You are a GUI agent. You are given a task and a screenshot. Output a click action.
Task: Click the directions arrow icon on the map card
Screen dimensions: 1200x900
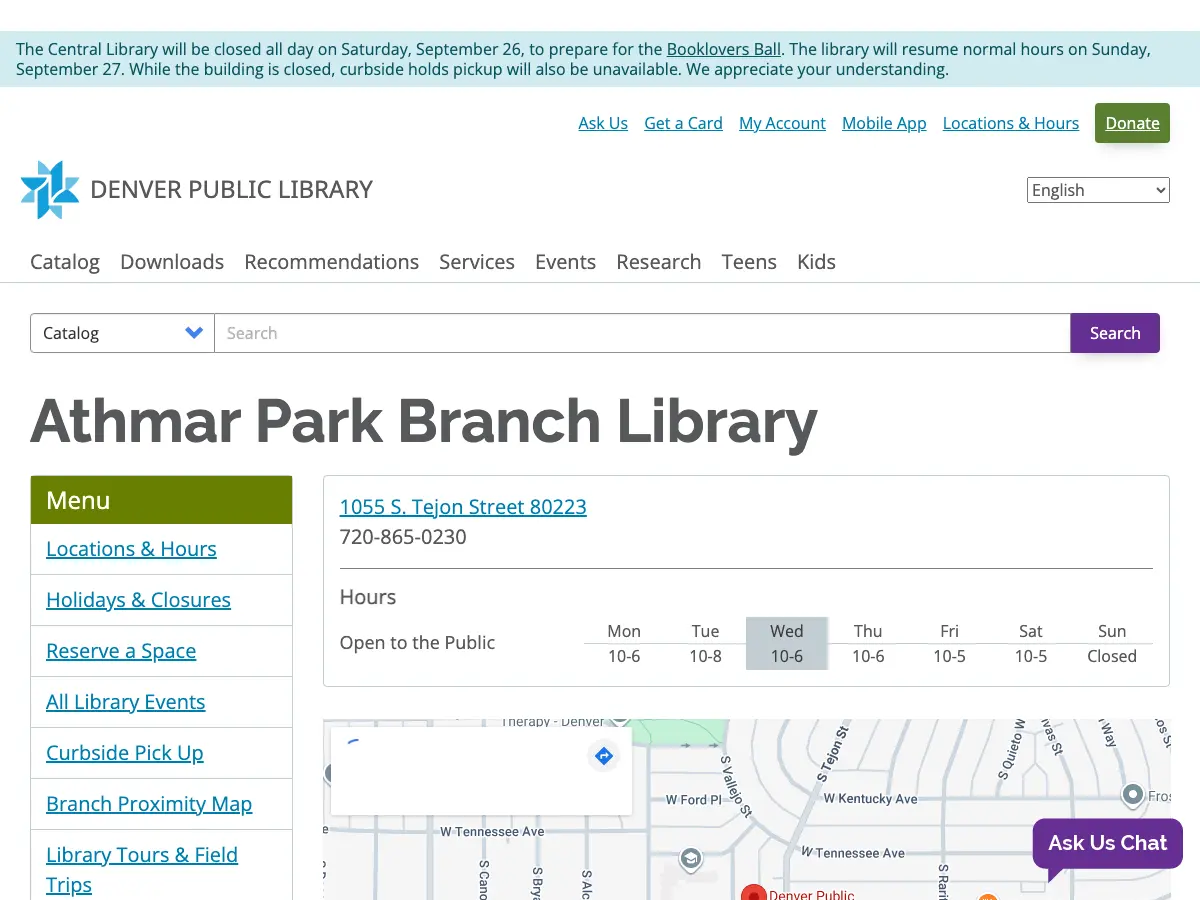(x=603, y=756)
